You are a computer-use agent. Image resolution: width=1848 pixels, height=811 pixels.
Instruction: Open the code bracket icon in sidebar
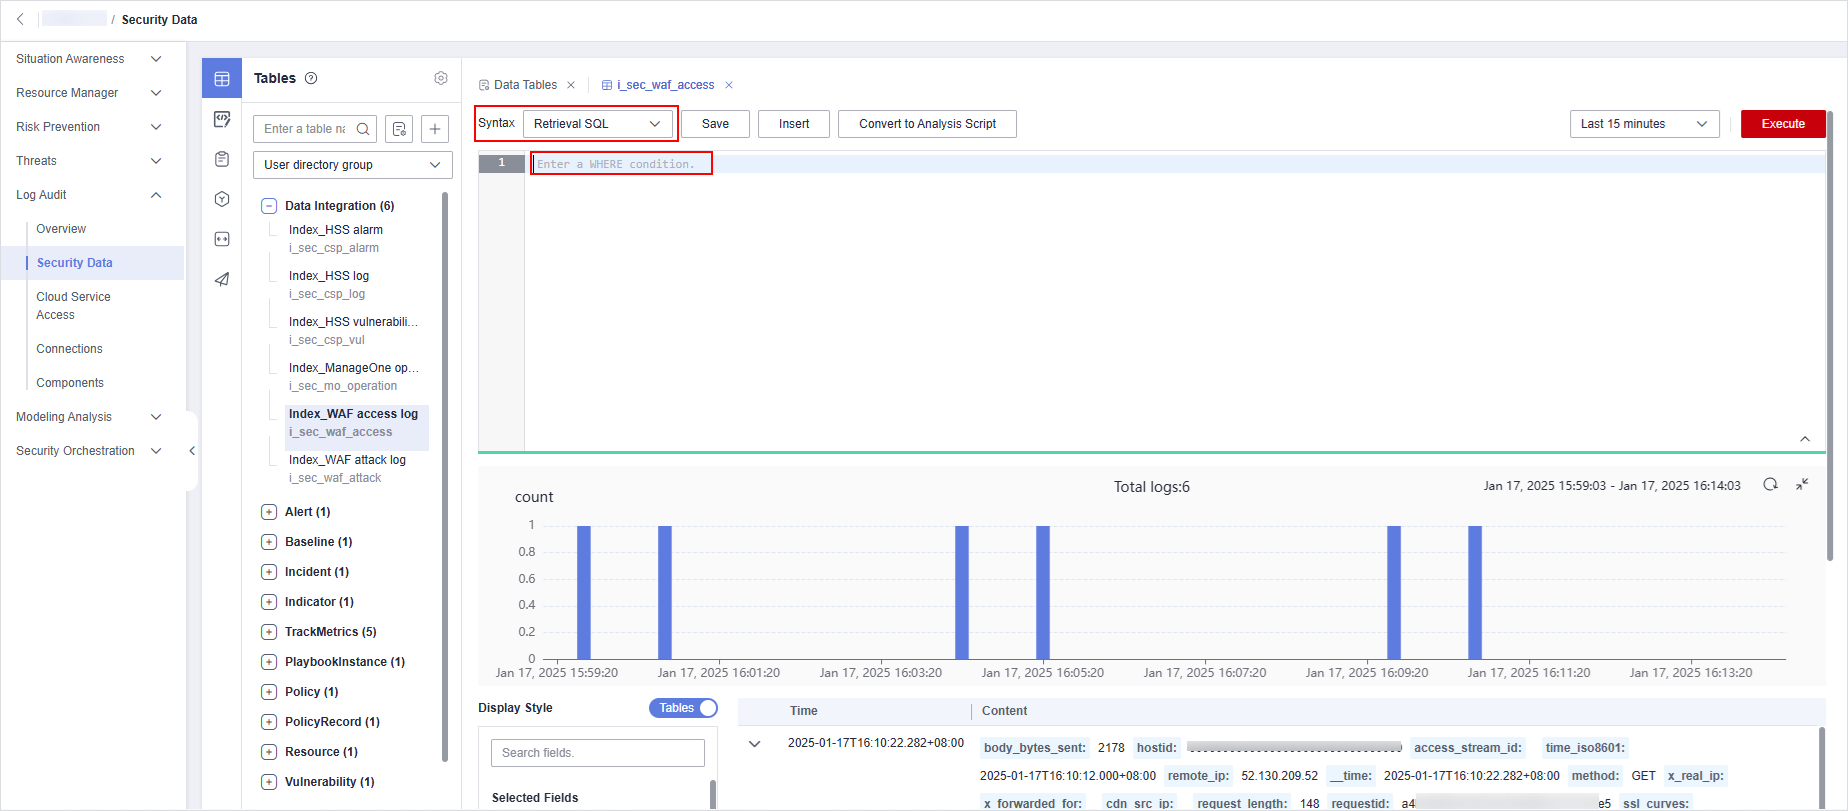222,239
